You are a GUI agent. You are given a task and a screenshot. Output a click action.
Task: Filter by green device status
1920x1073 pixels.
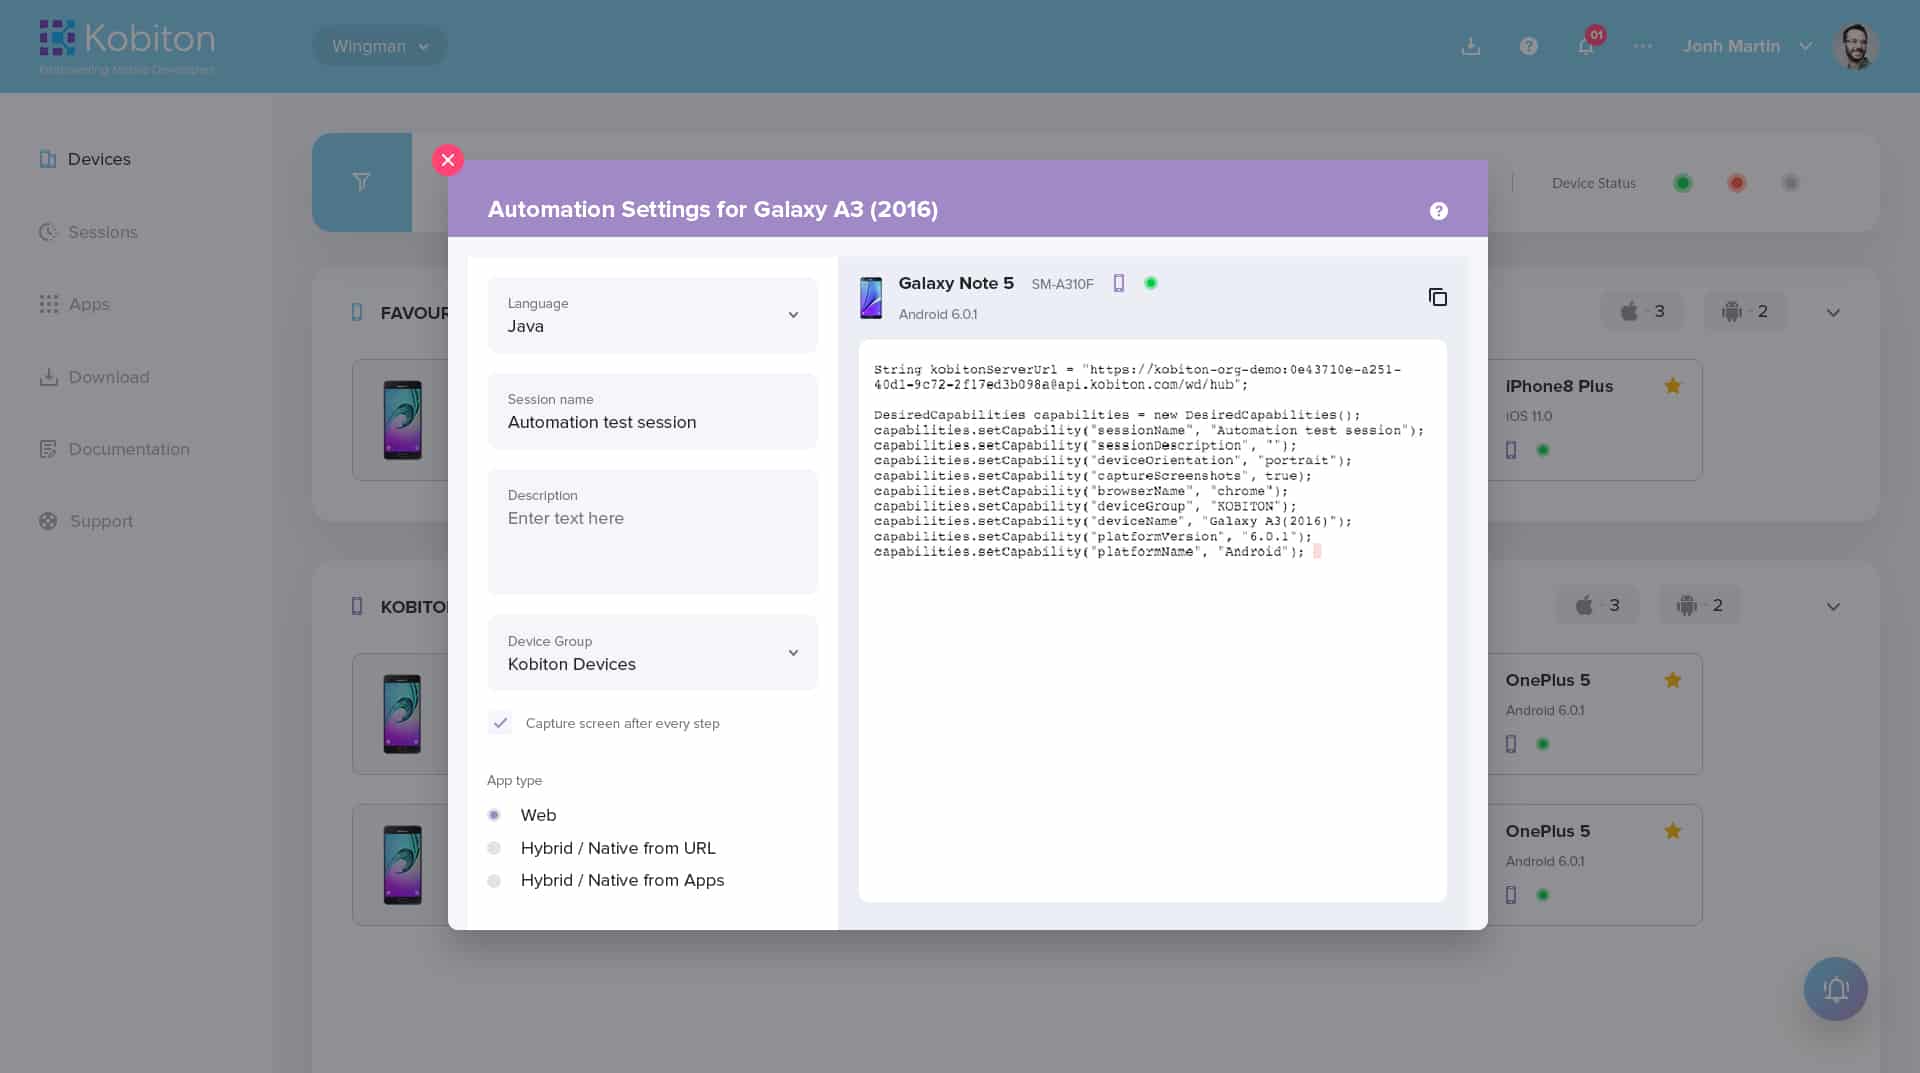(1682, 183)
